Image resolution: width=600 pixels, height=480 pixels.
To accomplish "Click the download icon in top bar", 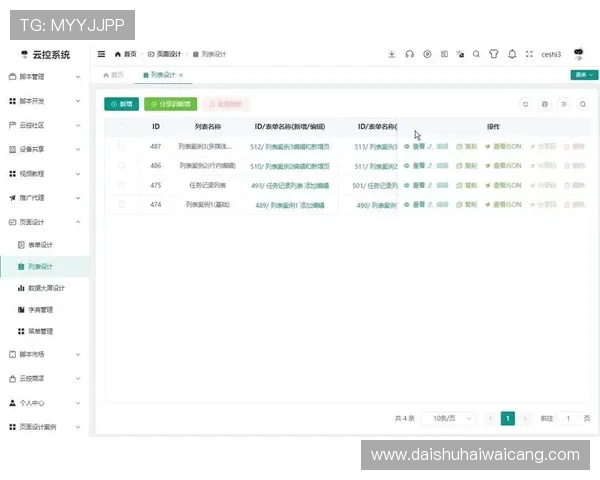I will 391,54.
